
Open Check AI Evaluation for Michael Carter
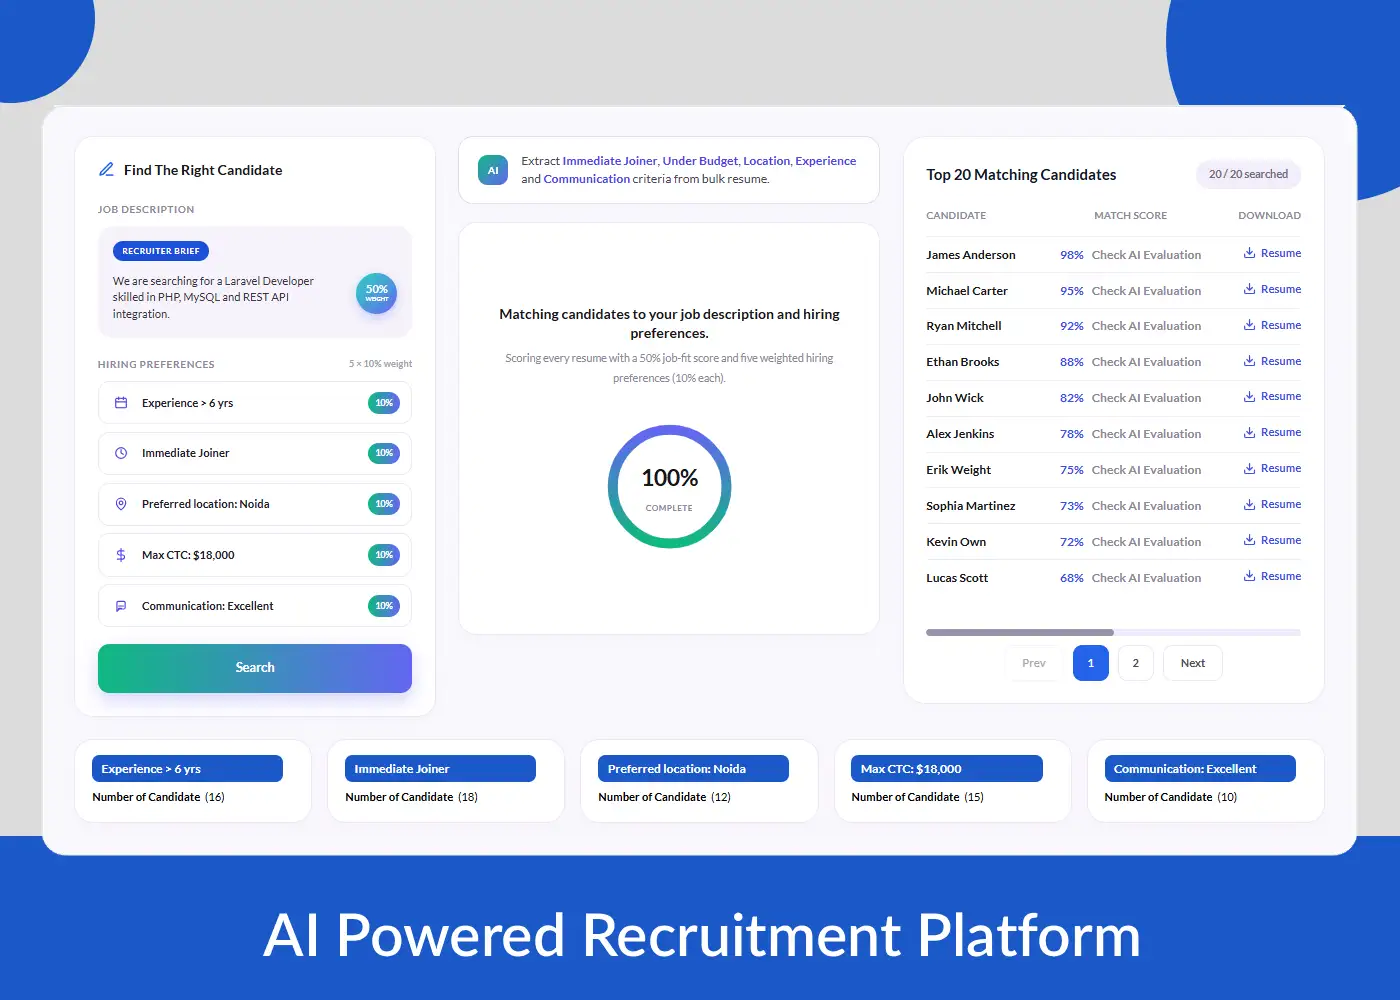tap(1146, 291)
